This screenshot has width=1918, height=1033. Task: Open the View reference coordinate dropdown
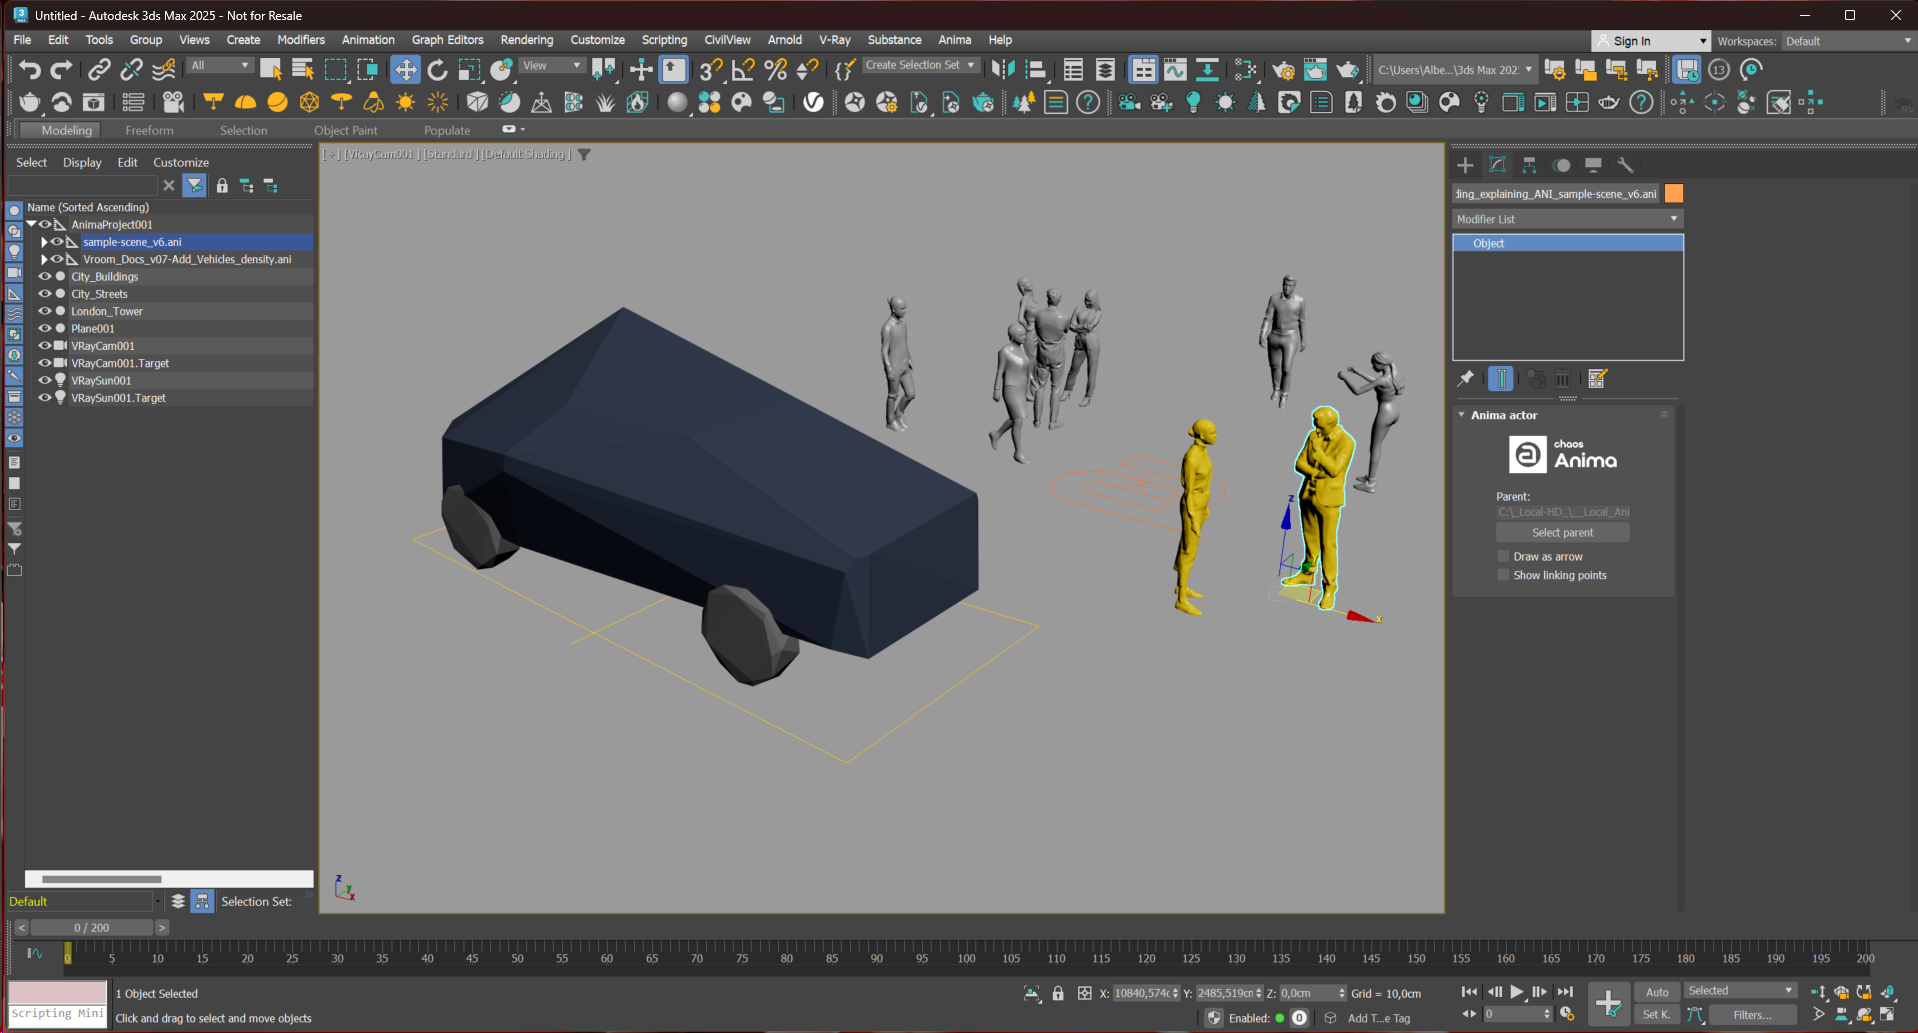[551, 65]
